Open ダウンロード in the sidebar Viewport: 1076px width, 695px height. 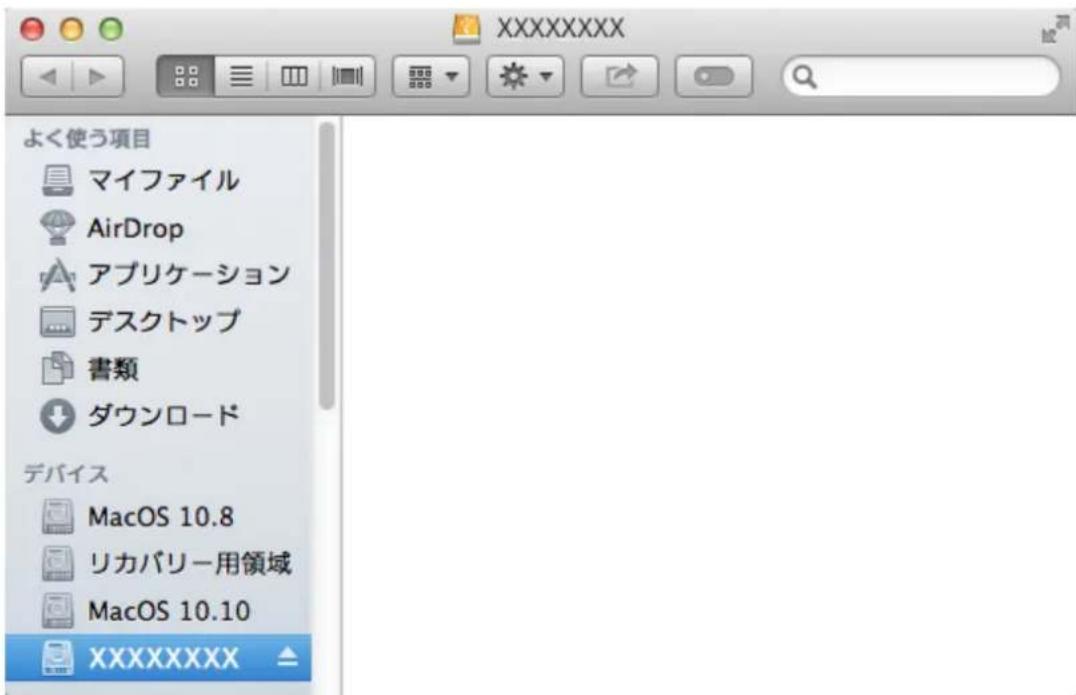(158, 416)
